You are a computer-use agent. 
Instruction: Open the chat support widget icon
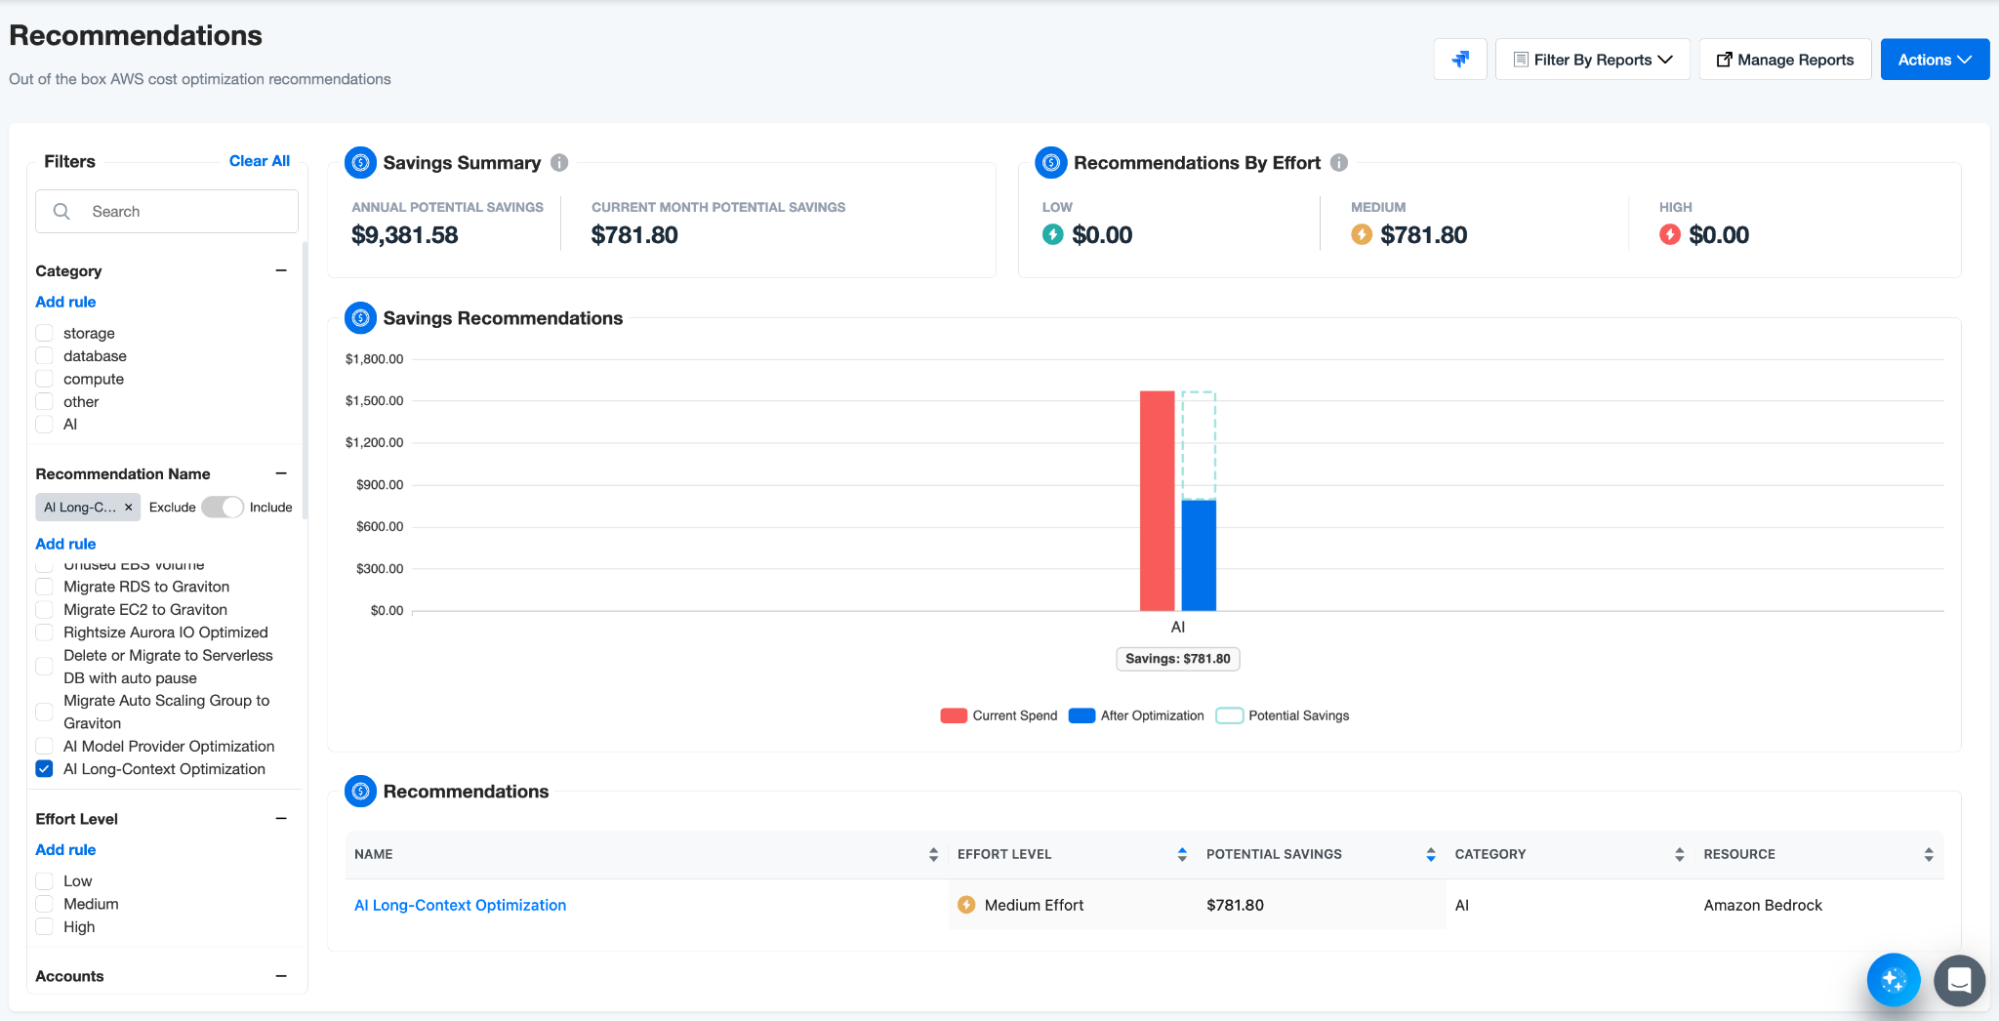pyautogui.click(x=1958, y=979)
